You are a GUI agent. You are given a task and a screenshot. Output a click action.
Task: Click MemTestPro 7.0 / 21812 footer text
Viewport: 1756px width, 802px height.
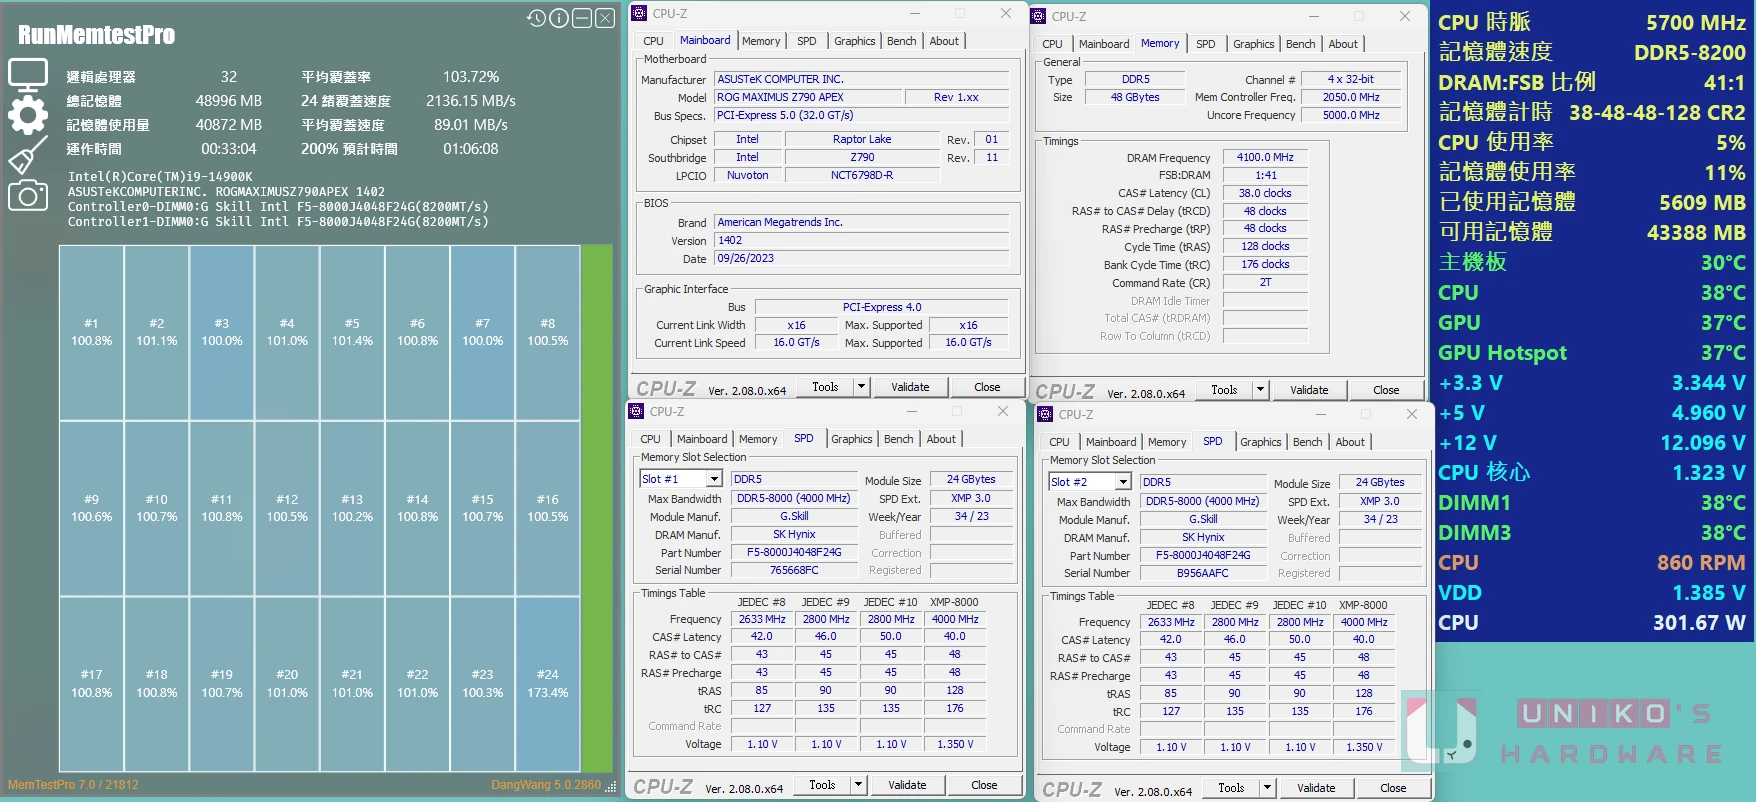pyautogui.click(x=73, y=785)
